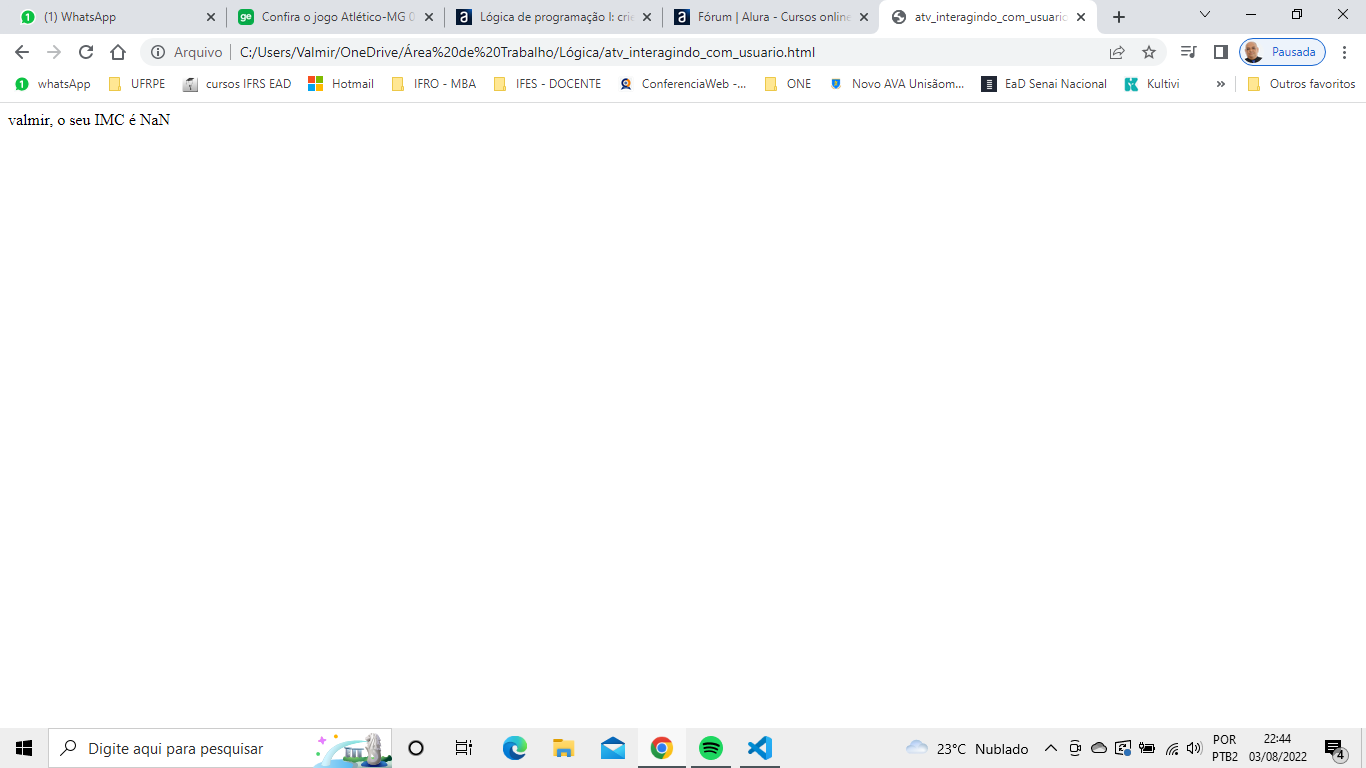Open whatsApp bookmark

coord(53,84)
